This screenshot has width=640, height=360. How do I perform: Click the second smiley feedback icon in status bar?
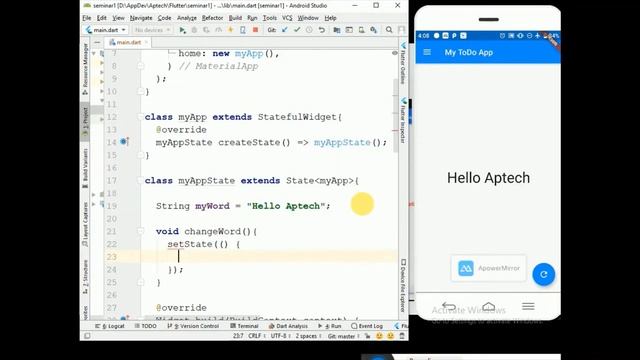(x=391, y=336)
